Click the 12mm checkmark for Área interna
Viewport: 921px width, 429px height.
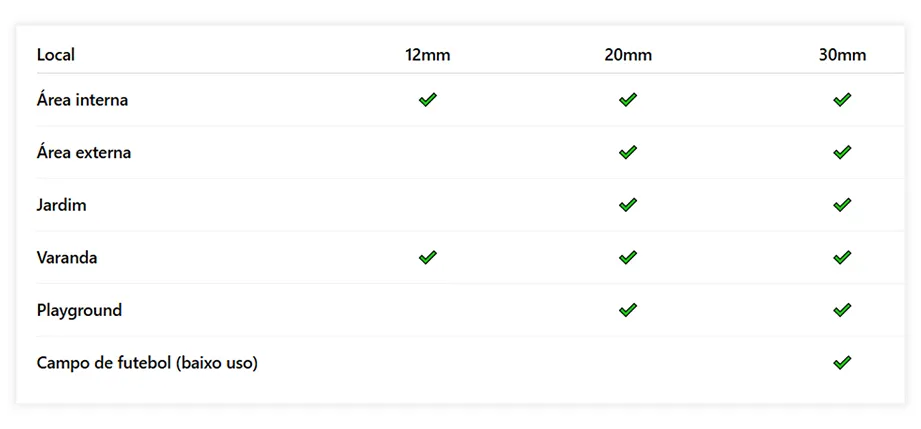(x=428, y=100)
